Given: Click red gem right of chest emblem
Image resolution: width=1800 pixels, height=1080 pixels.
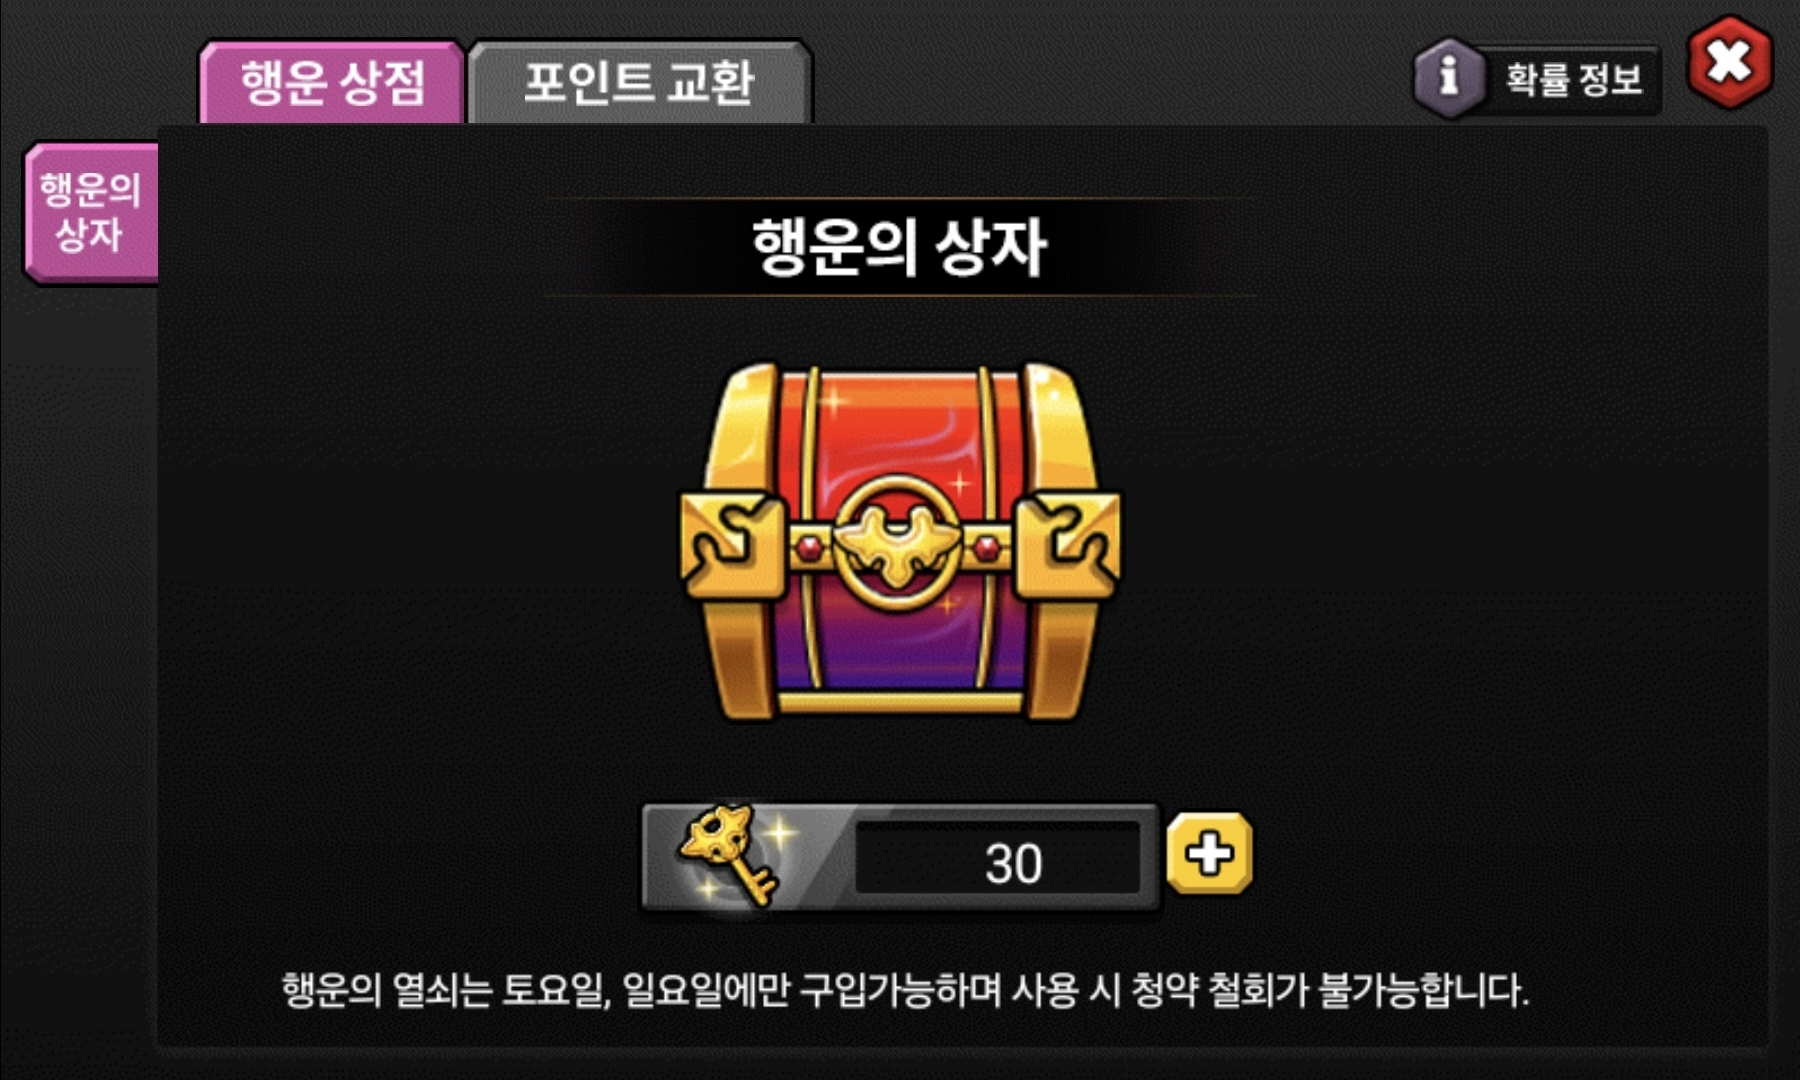Looking at the screenshot, I should coord(986,547).
